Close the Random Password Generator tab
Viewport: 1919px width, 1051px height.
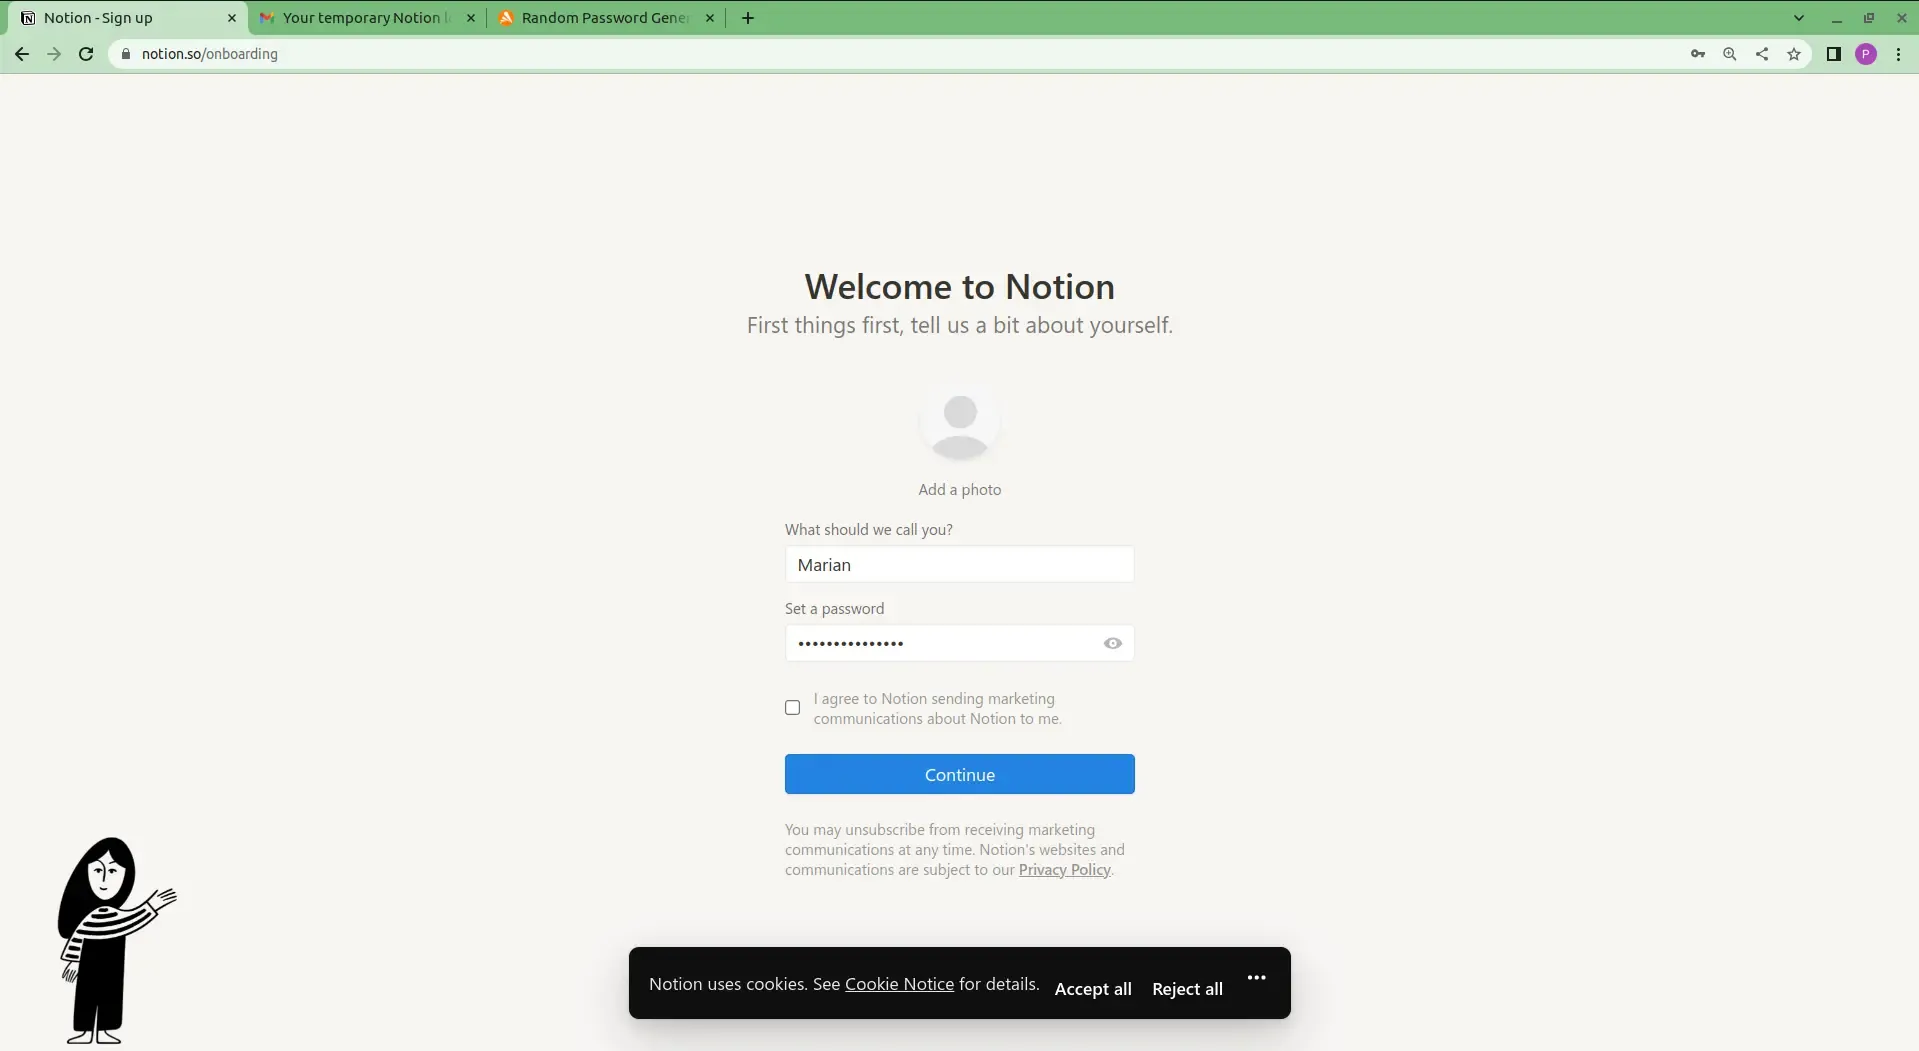tap(710, 18)
